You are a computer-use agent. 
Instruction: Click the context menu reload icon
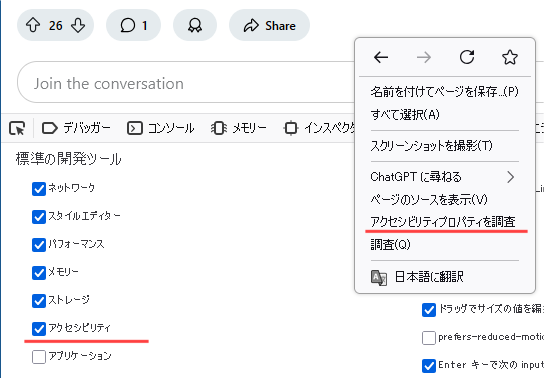[x=467, y=57]
